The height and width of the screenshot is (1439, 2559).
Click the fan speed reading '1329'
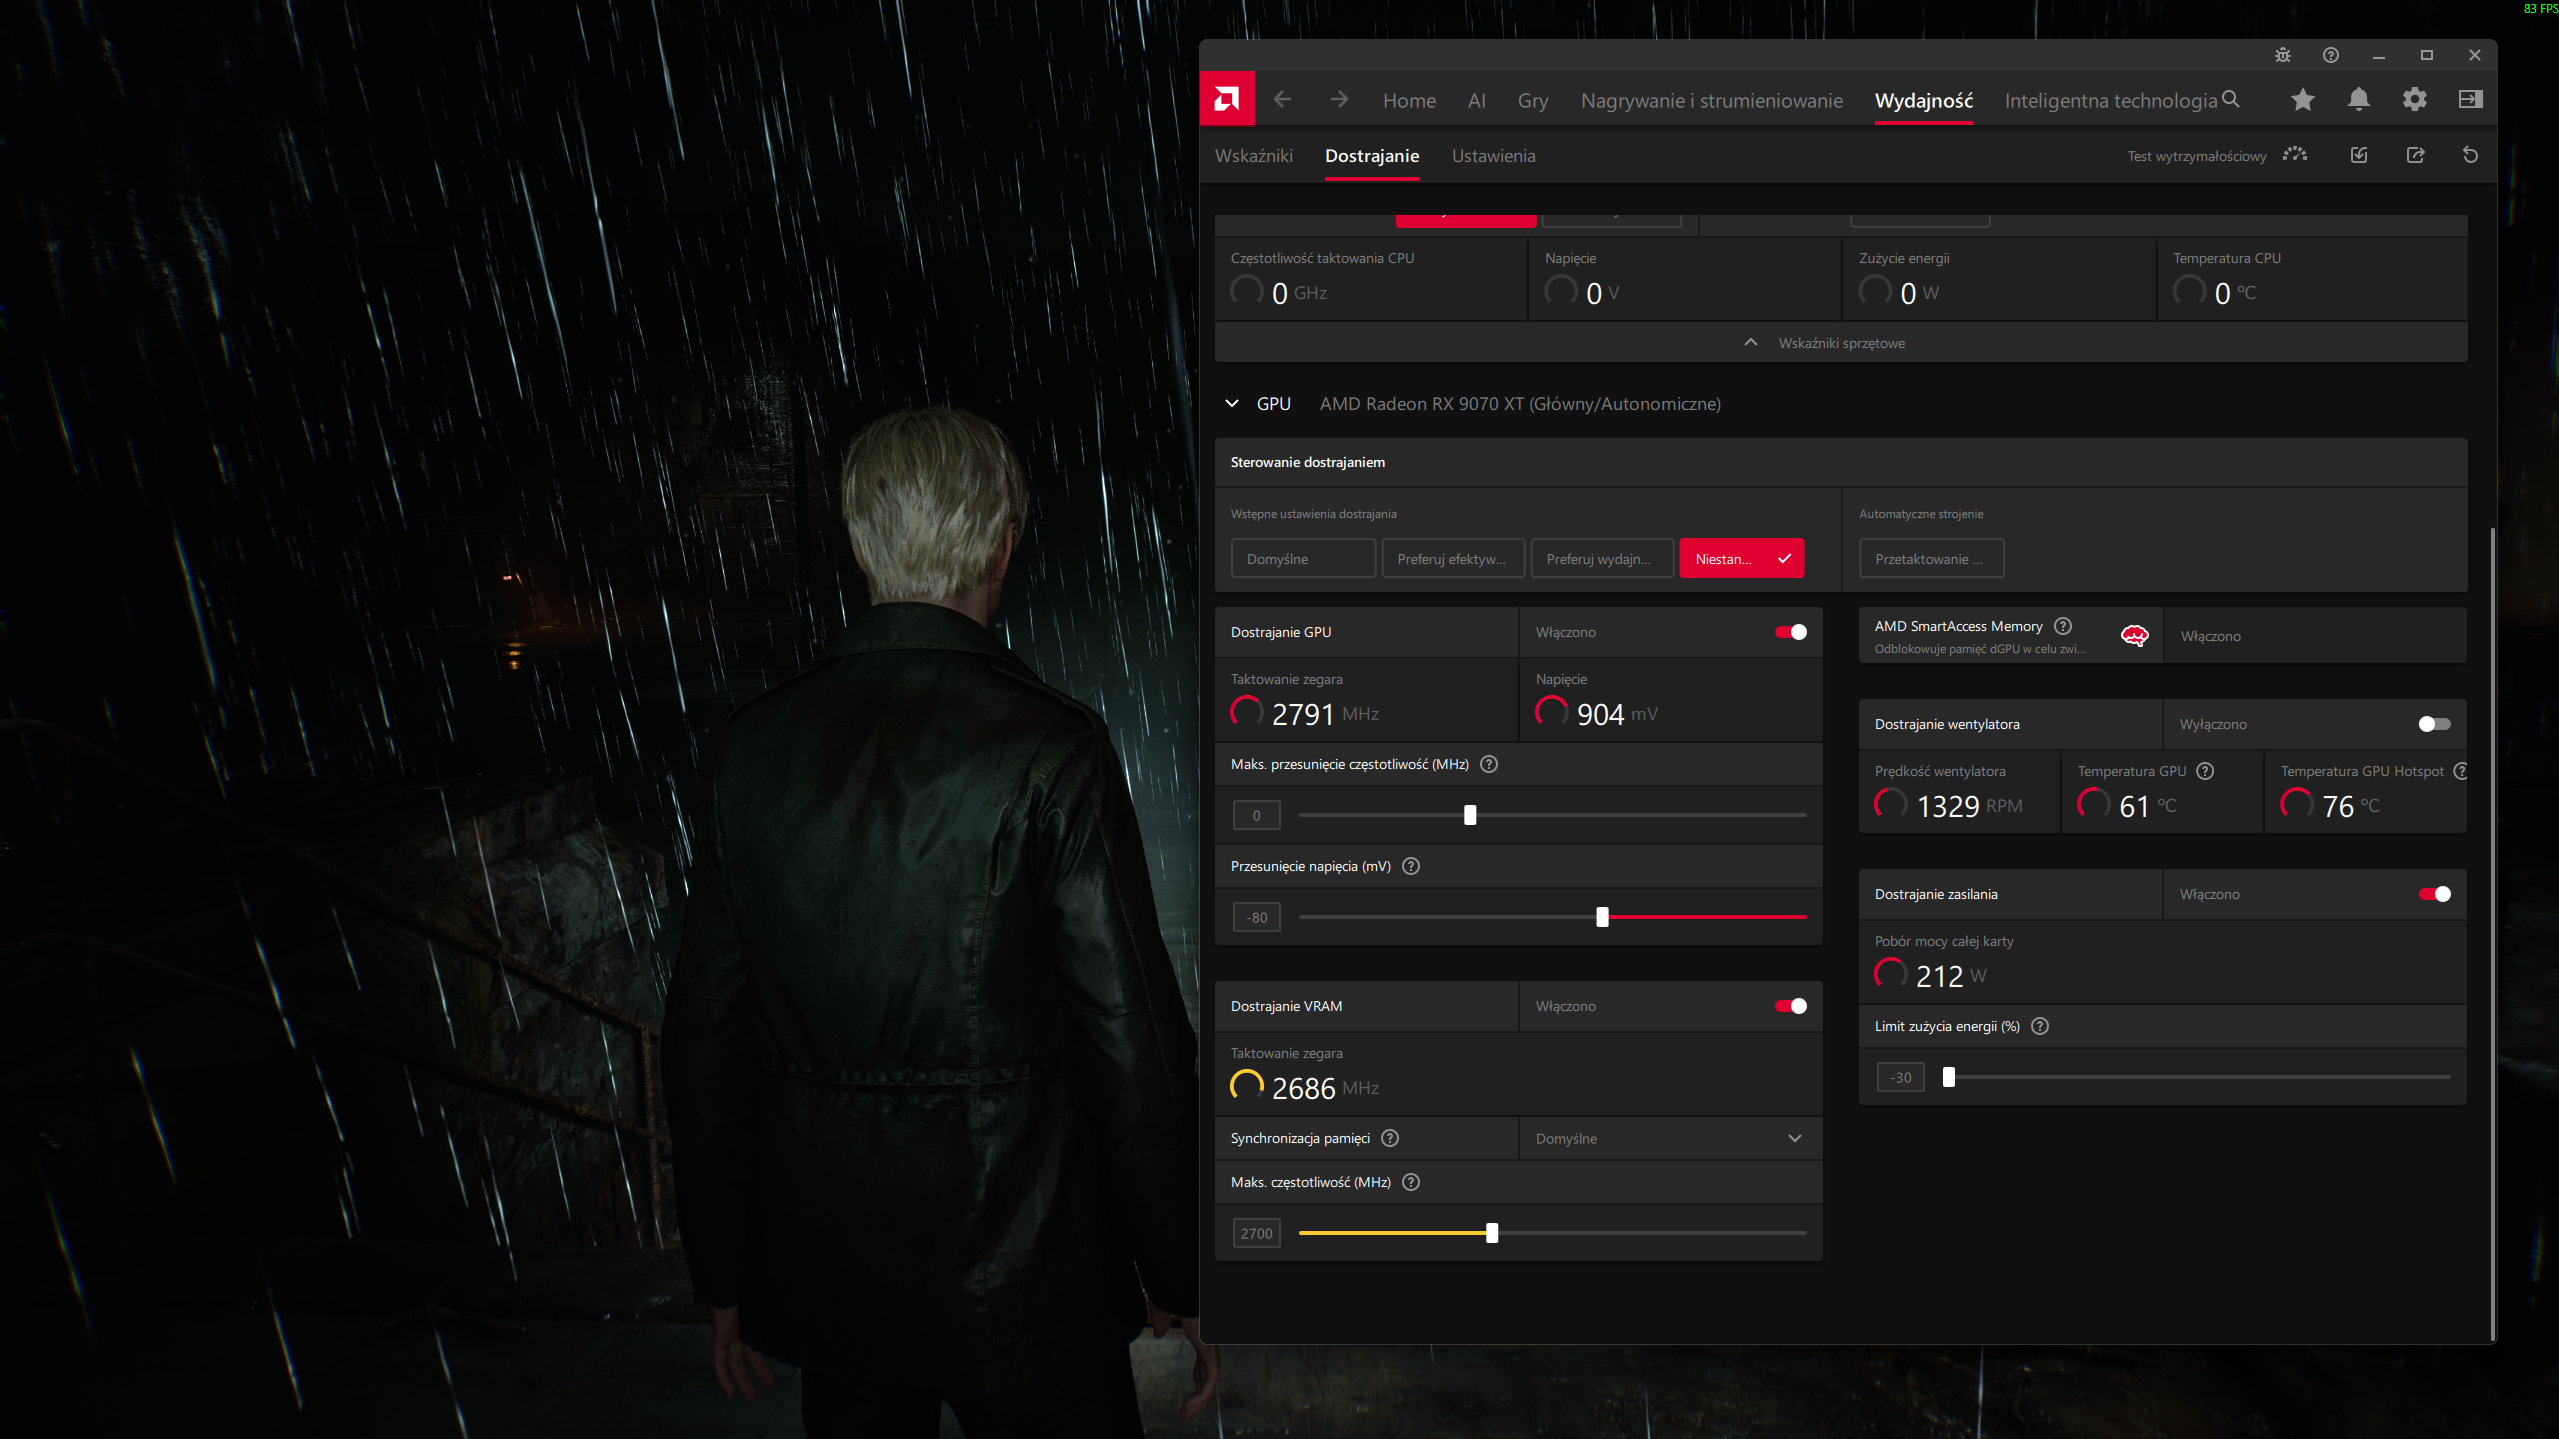[1948, 806]
